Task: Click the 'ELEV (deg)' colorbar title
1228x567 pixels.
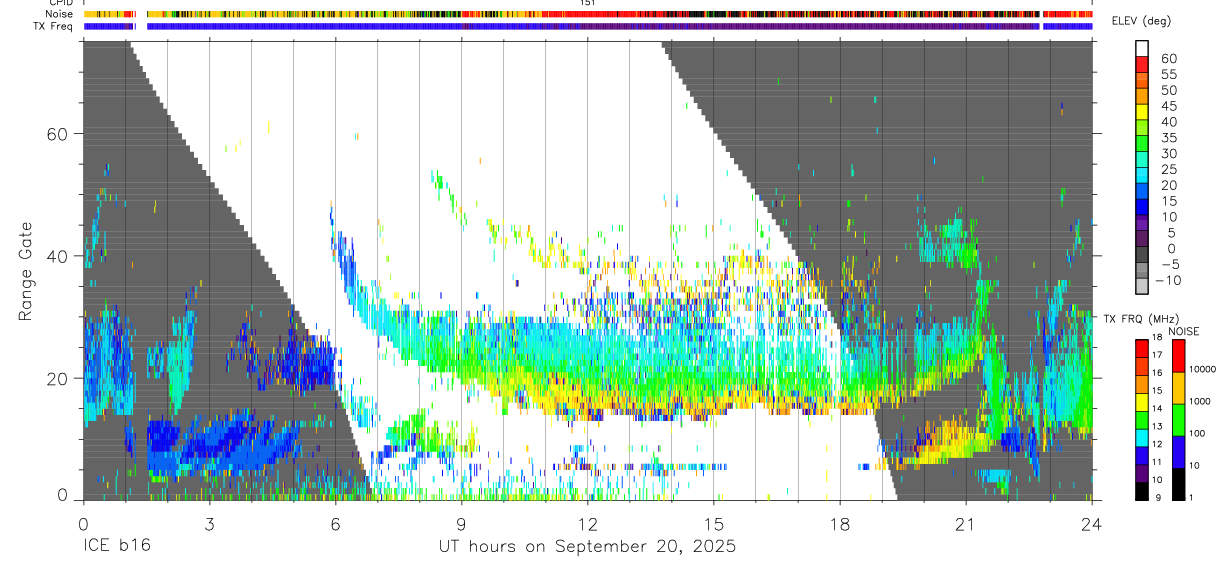Action: [x=1141, y=21]
